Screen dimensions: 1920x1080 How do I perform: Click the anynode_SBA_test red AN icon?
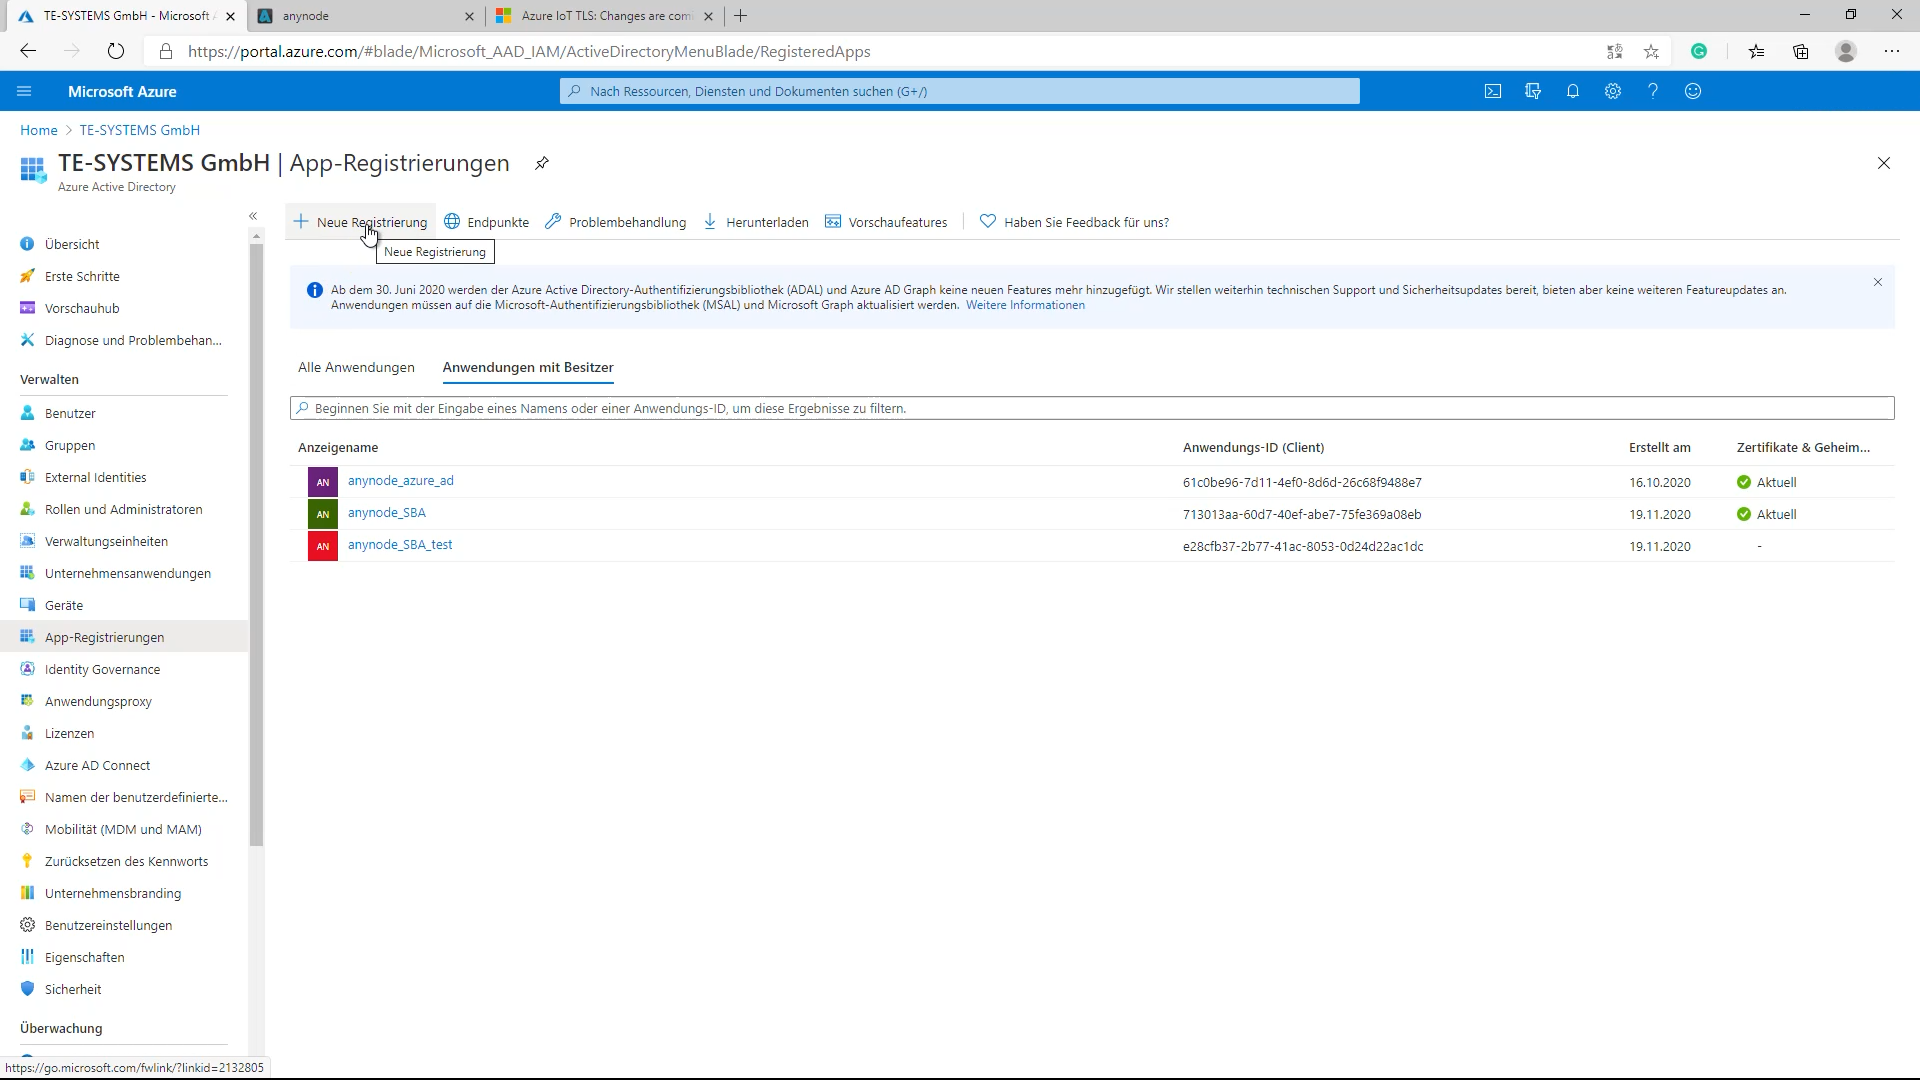click(x=323, y=546)
